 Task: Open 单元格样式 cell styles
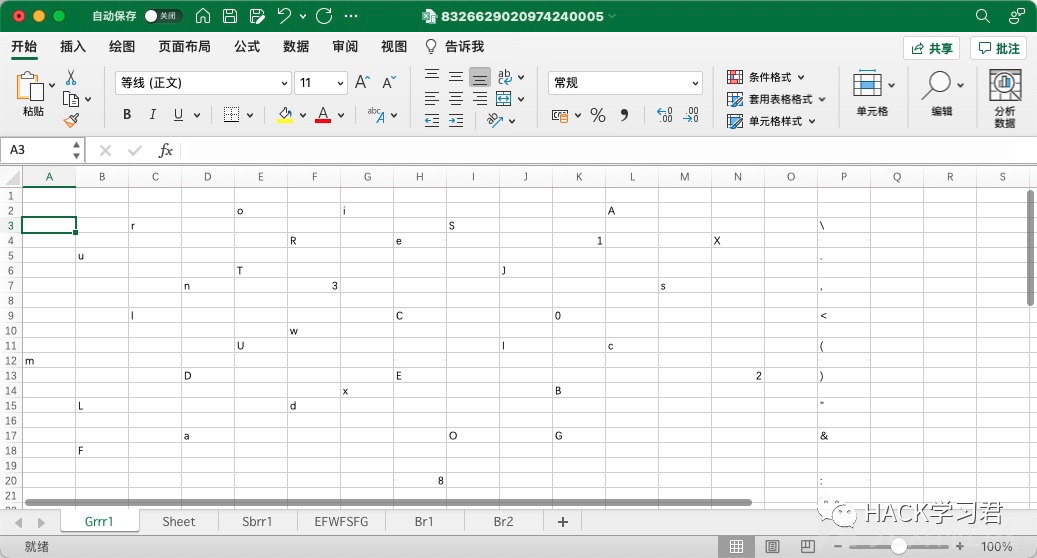click(x=770, y=121)
